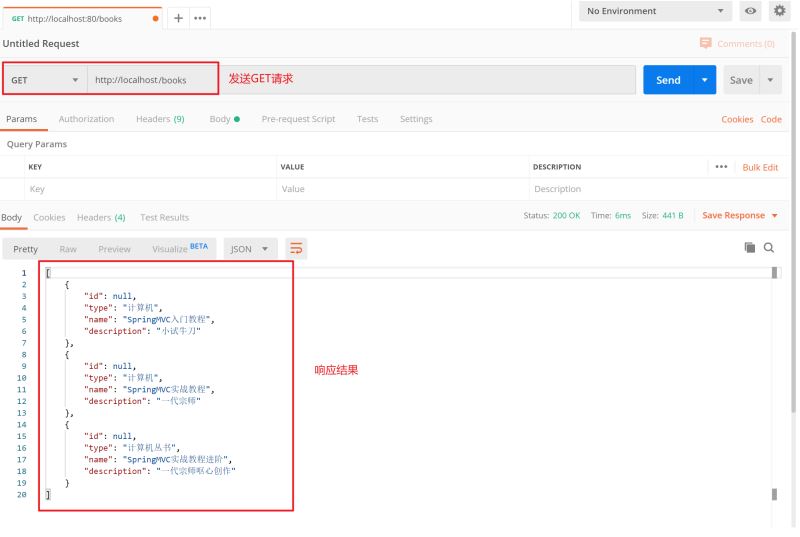Open the Cookies link
Viewport: 800px width, 537px height.
click(736, 119)
